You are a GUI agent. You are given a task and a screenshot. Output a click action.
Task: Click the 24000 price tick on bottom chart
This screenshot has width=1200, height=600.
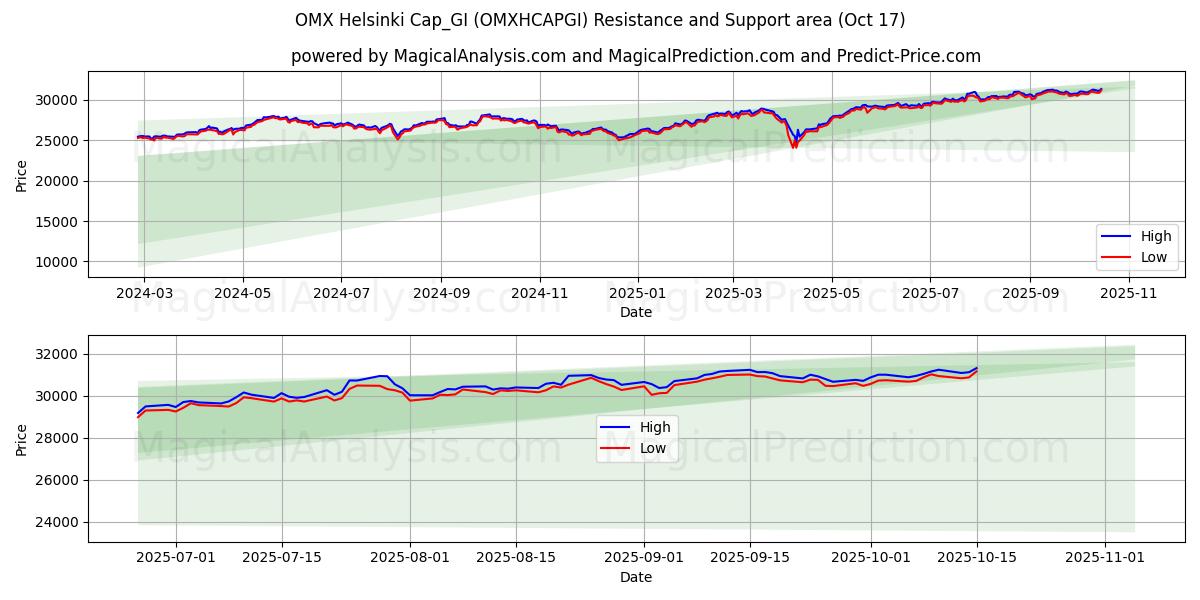coord(58,522)
